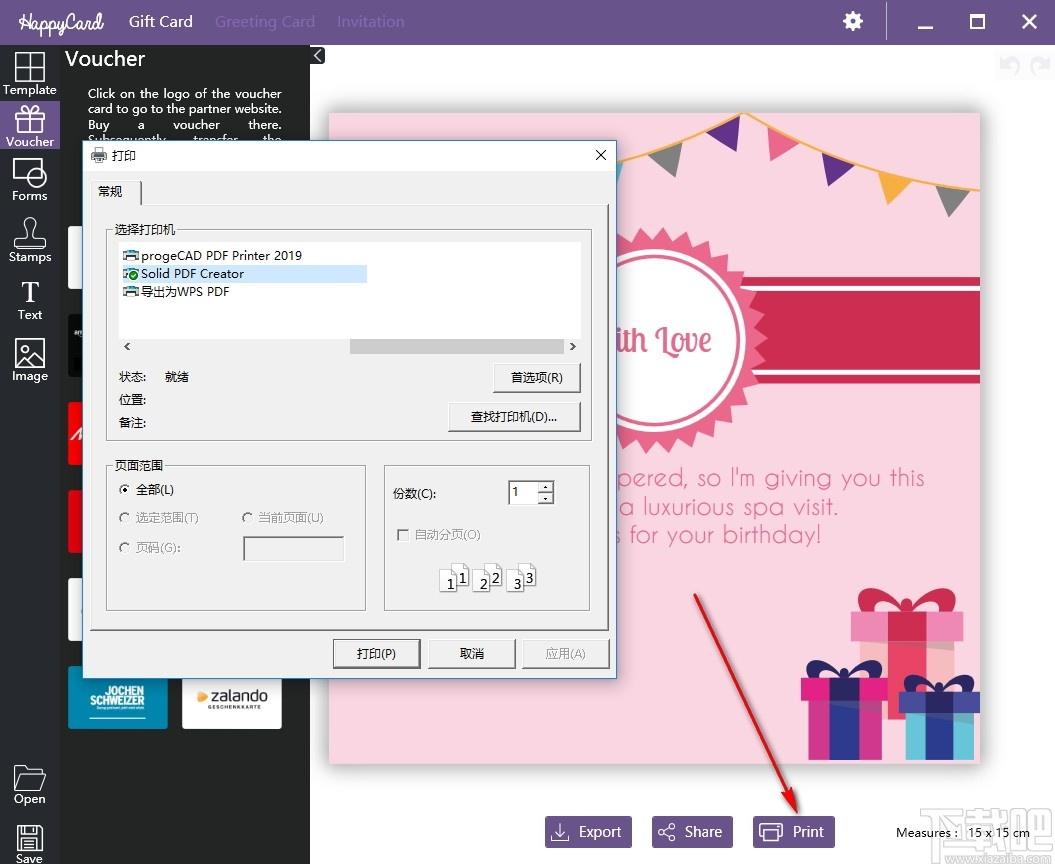Select the 选定范围(T) radio button
Screen dimensions: 1055x864
pos(158,517)
